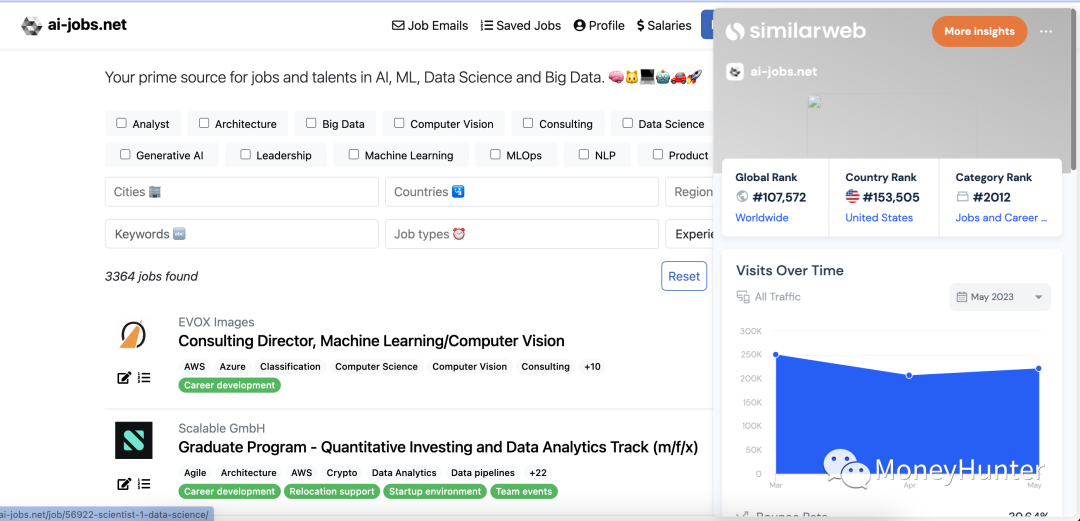This screenshot has height=521, width=1080.
Task: Open the Similarweb three-dots options menu
Action: [x=1046, y=31]
